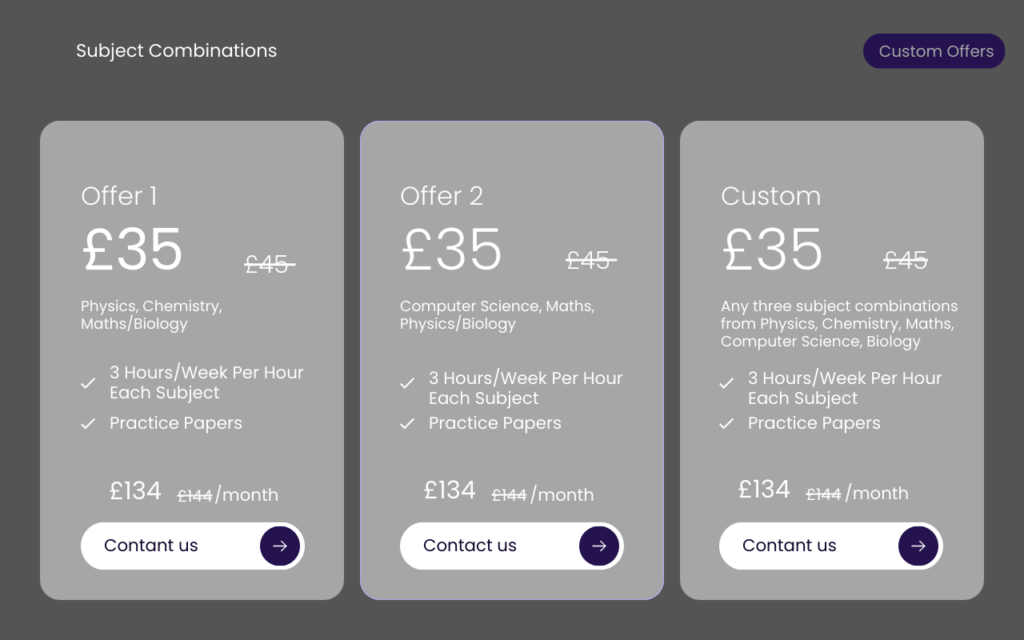Select the Subject Combinations tab
Screen dimensions: 1024x640
pos(176,51)
